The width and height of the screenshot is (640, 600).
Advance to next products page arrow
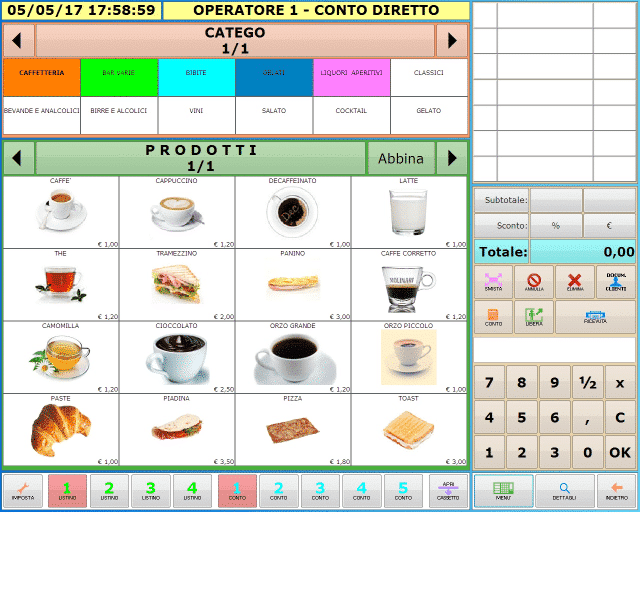[x=452, y=158]
